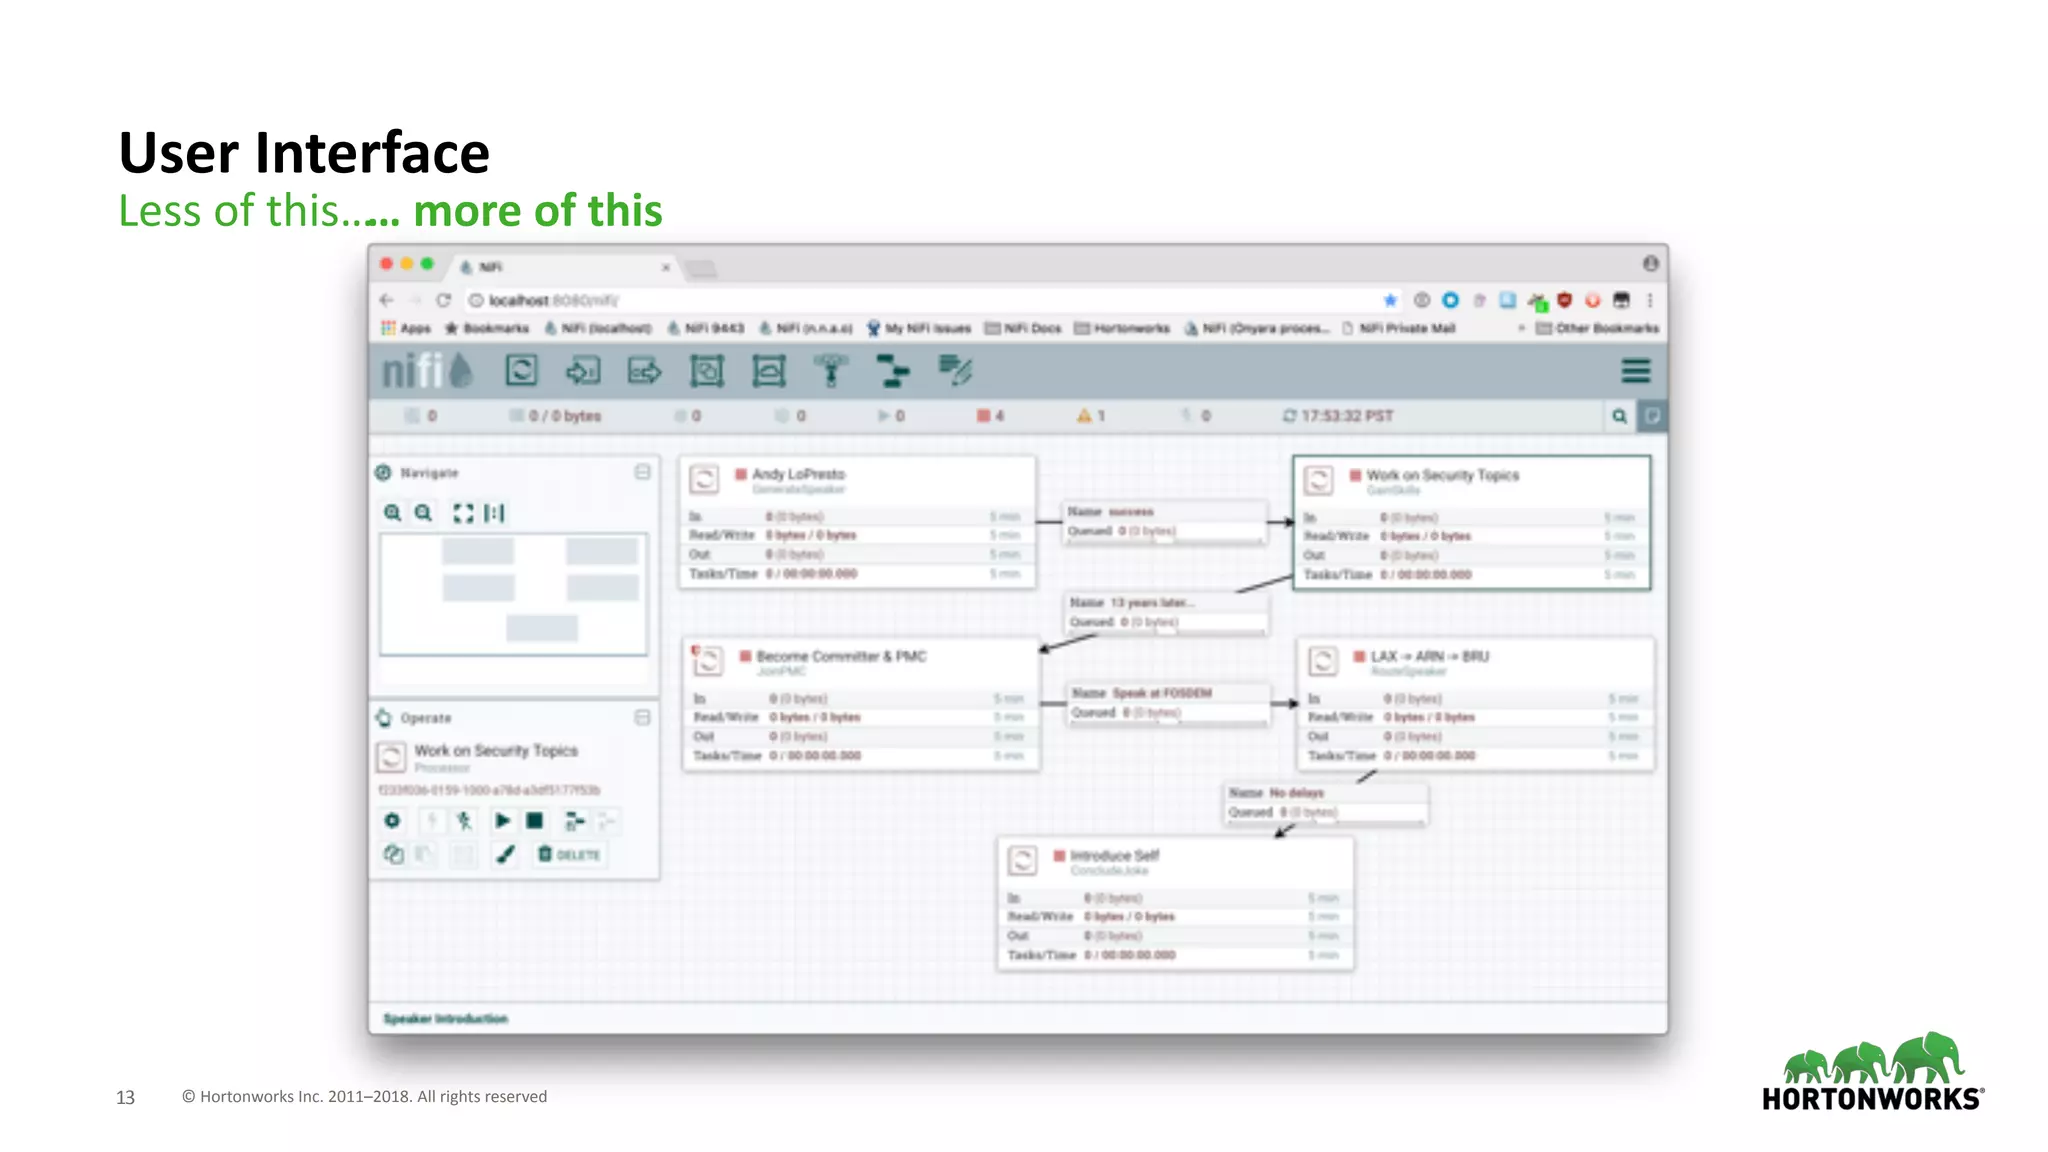This screenshot has width=2048, height=1152.
Task: Open the NiFi global hamburger menu
Action: tap(1636, 371)
